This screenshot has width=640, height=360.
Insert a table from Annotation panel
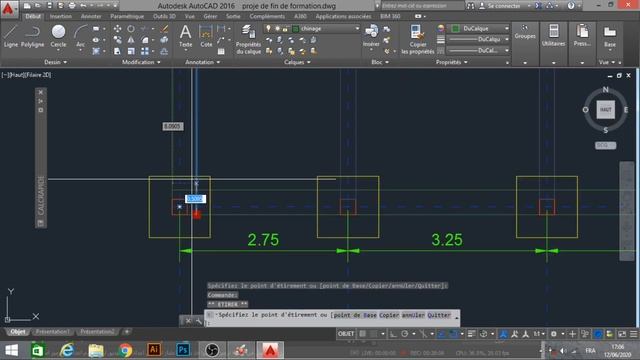(221, 51)
